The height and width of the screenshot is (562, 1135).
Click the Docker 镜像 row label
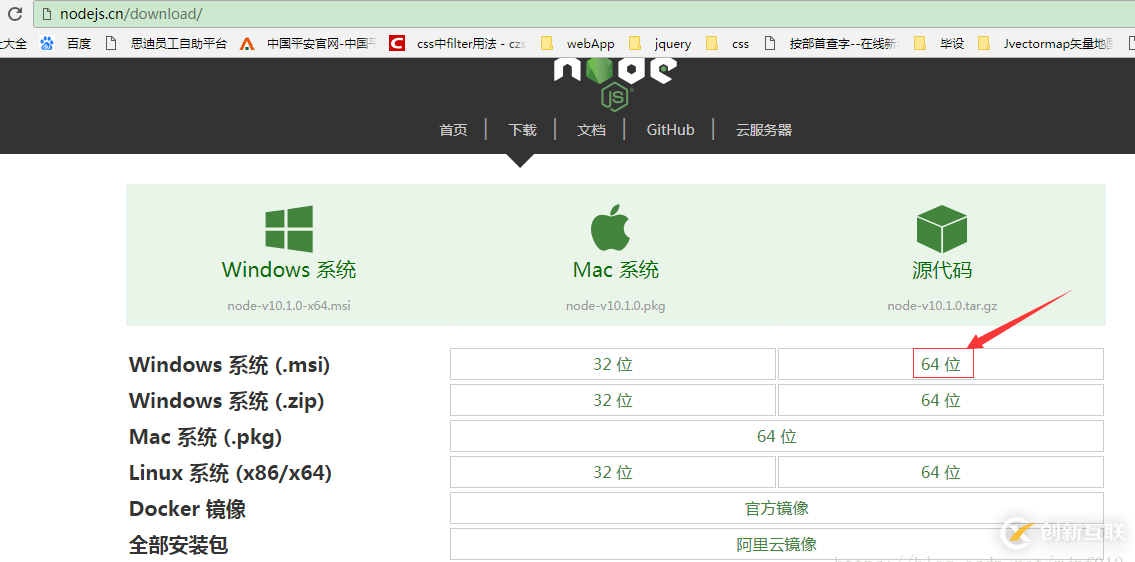point(187,508)
